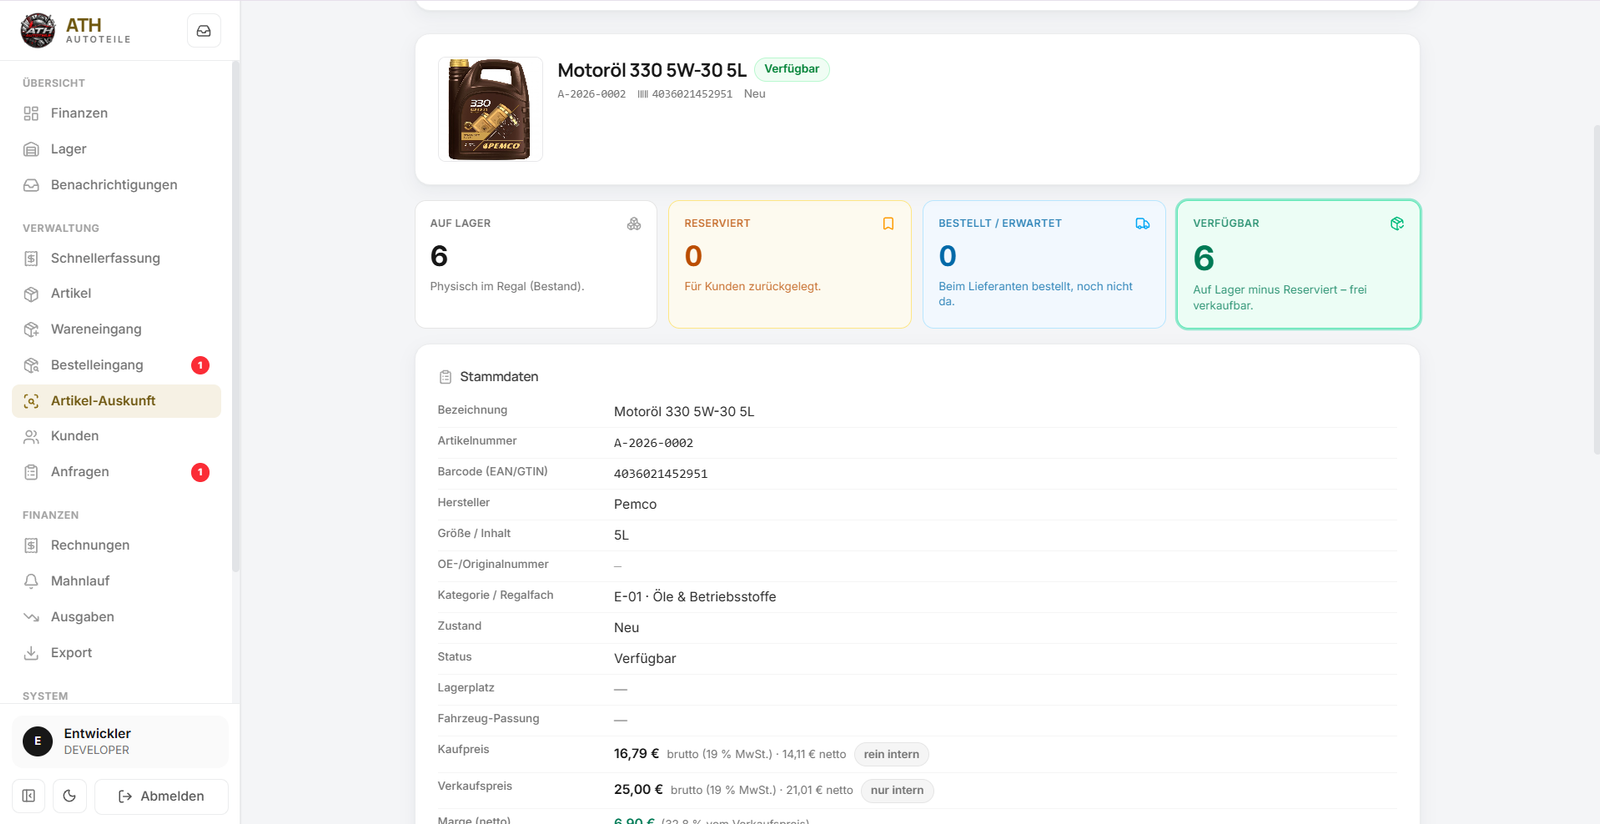The width and height of the screenshot is (1600, 824).
Task: Click the Rechnungen receipt icon
Action: (31, 545)
